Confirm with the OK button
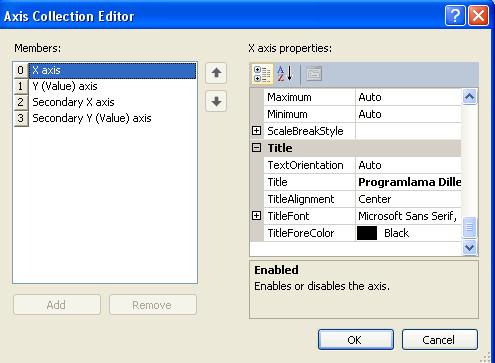 click(356, 340)
